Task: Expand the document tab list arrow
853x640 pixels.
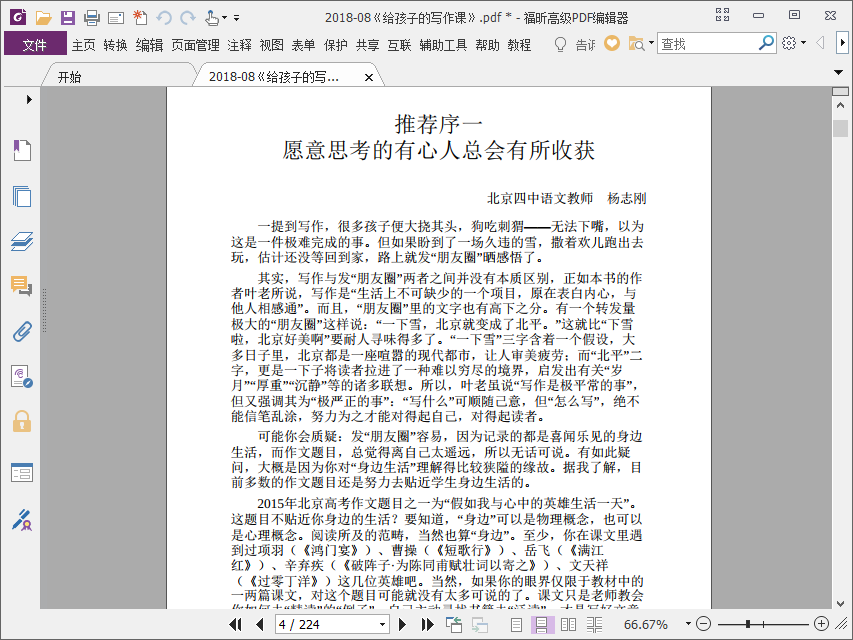Action: click(x=839, y=72)
